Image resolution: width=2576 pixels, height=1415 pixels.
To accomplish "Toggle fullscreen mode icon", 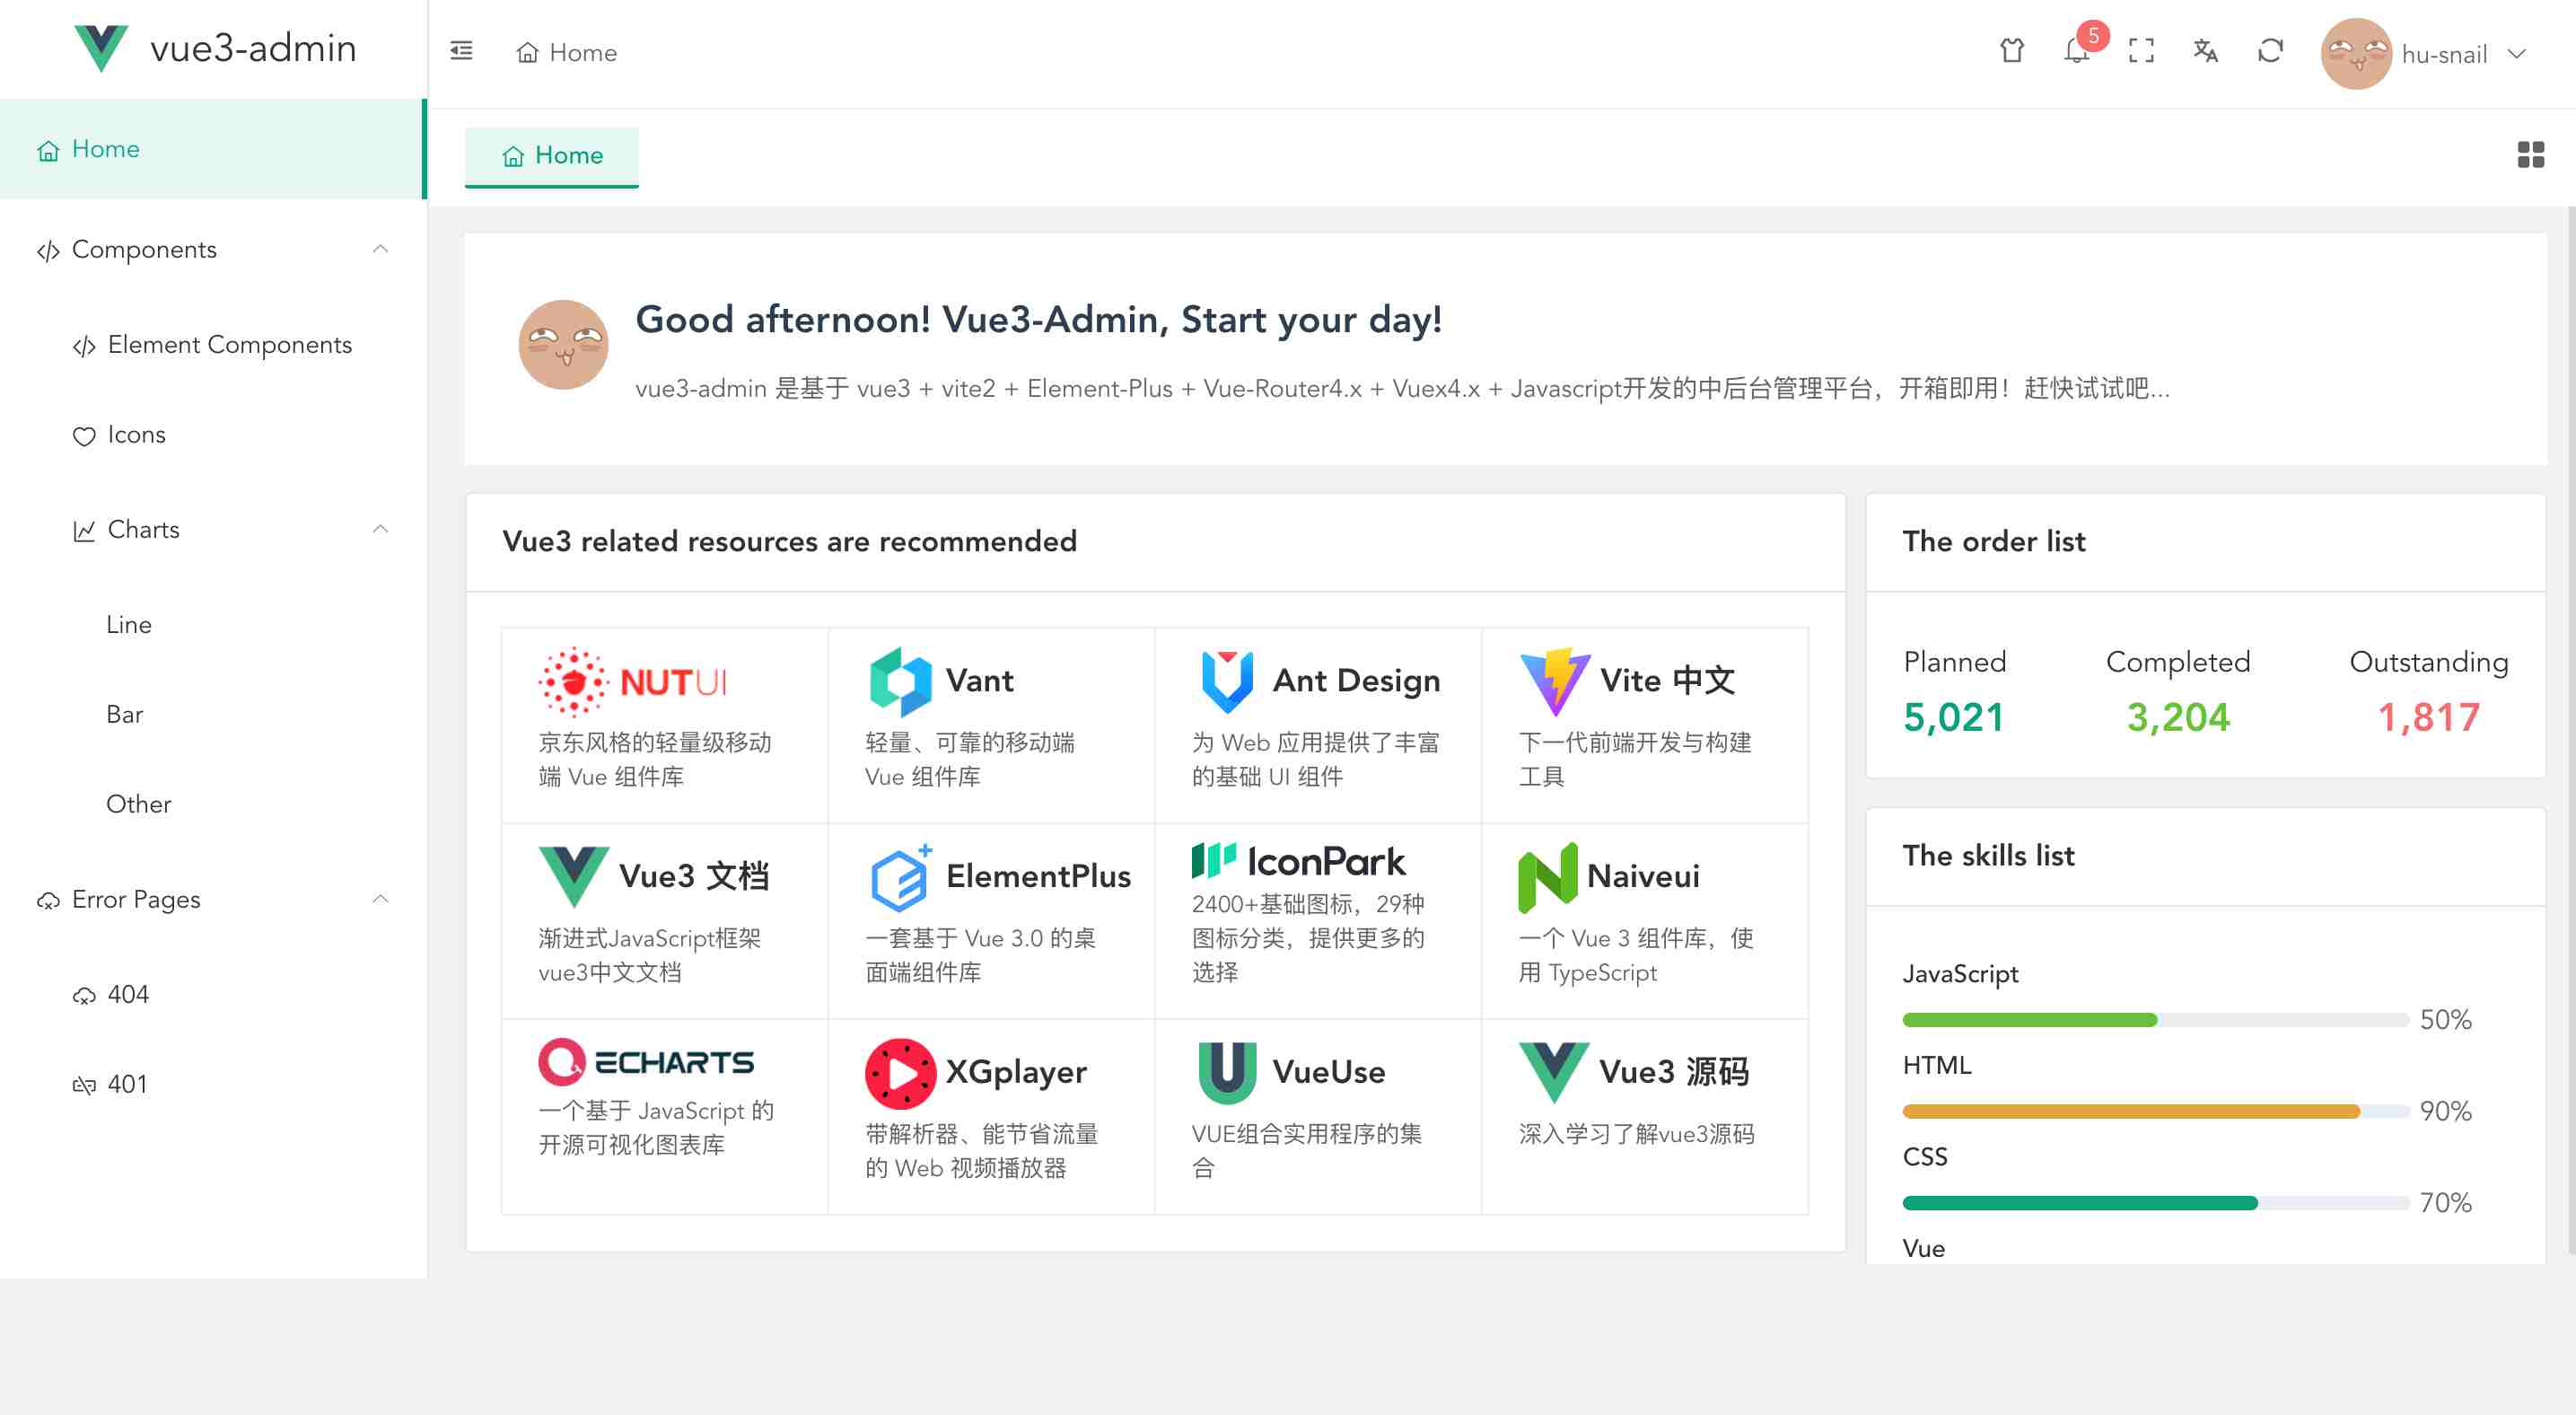I will (2140, 51).
